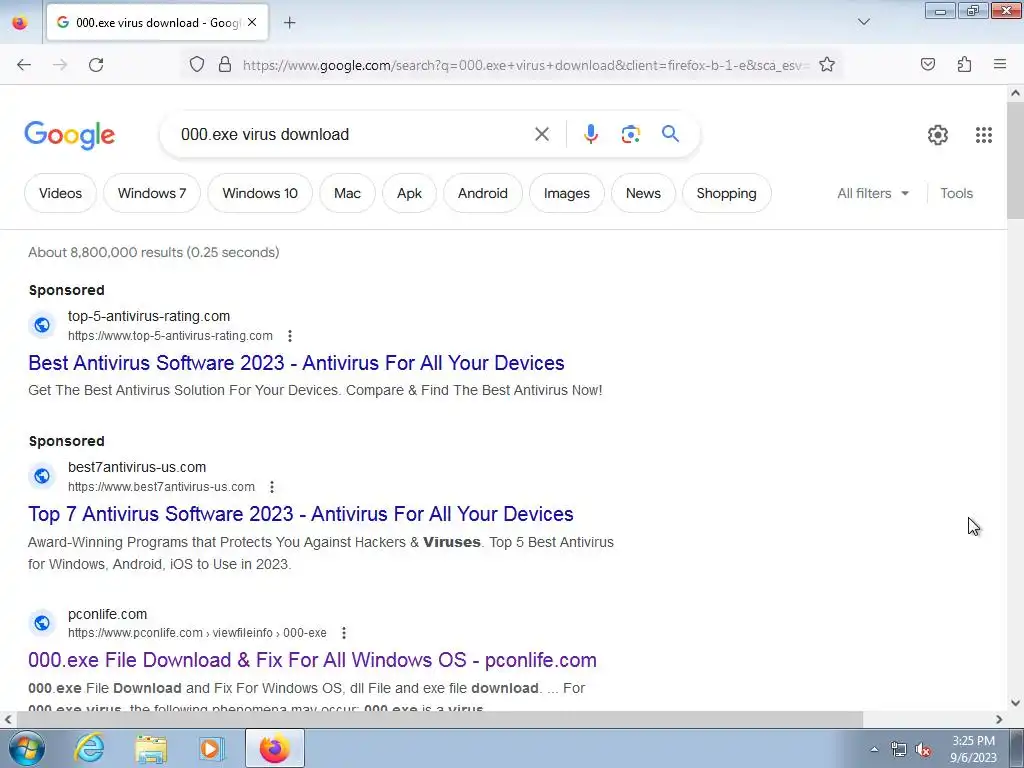Search by image with the Lens camera icon
This screenshot has height=768, width=1024.
(x=630, y=135)
